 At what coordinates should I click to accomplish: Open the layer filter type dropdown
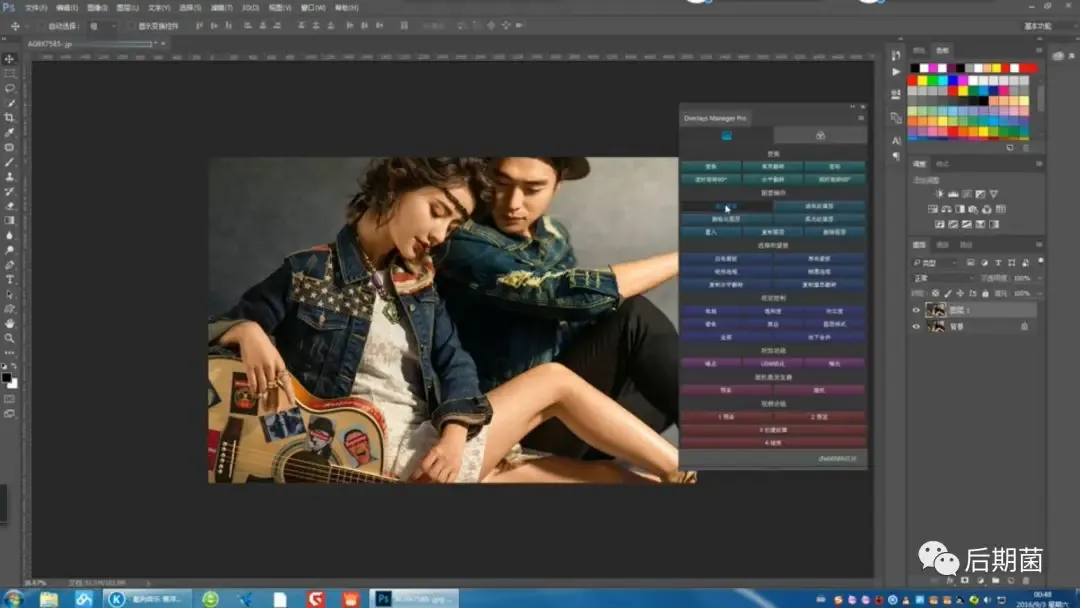tap(940, 263)
